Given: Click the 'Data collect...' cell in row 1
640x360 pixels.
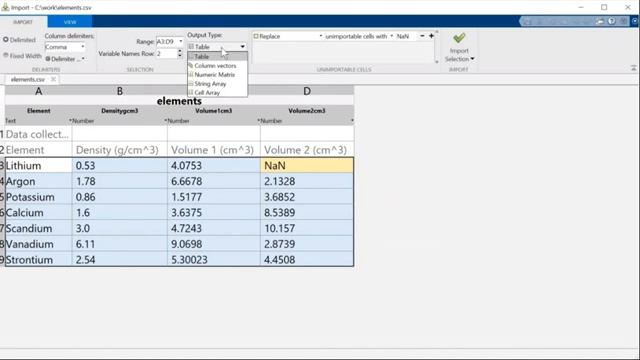Looking at the screenshot, I should [x=38, y=134].
